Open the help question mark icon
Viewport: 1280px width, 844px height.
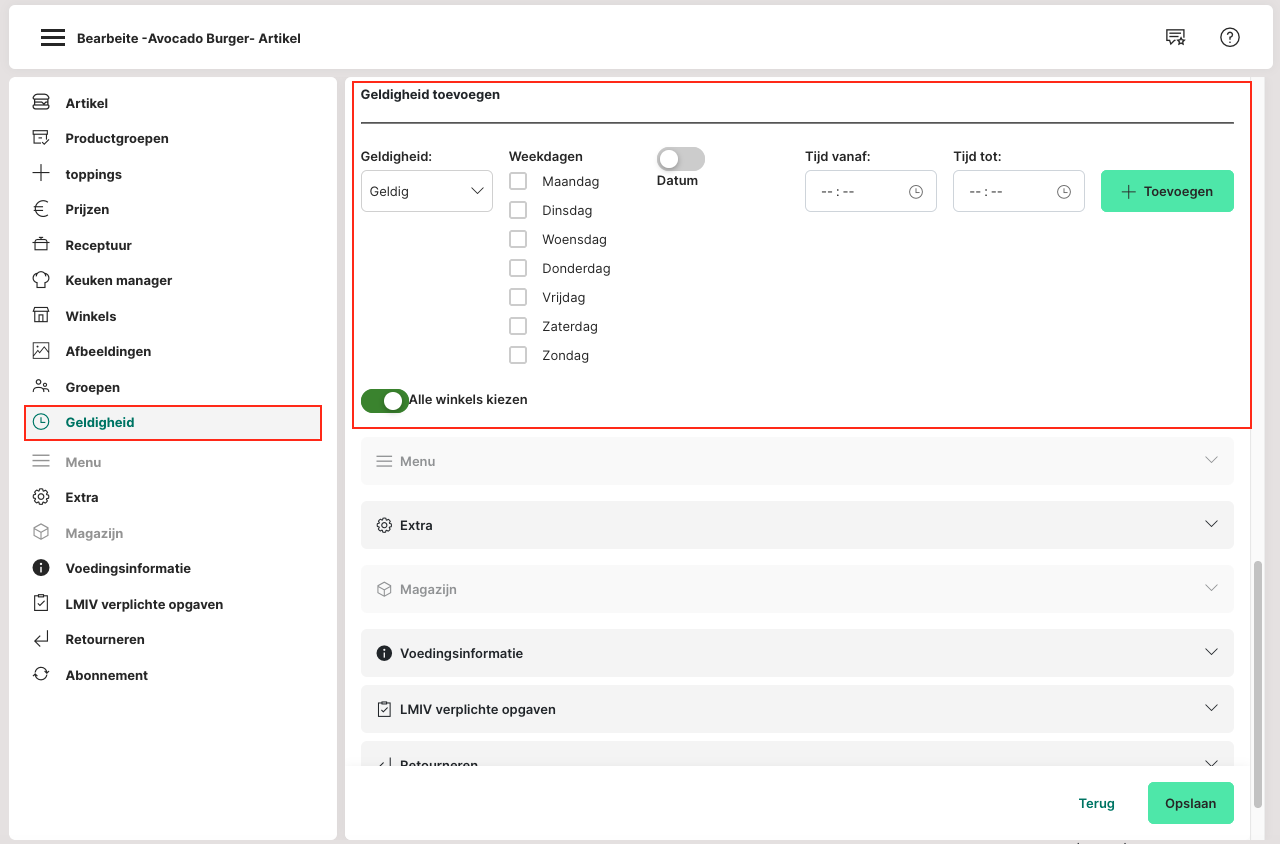point(1230,38)
